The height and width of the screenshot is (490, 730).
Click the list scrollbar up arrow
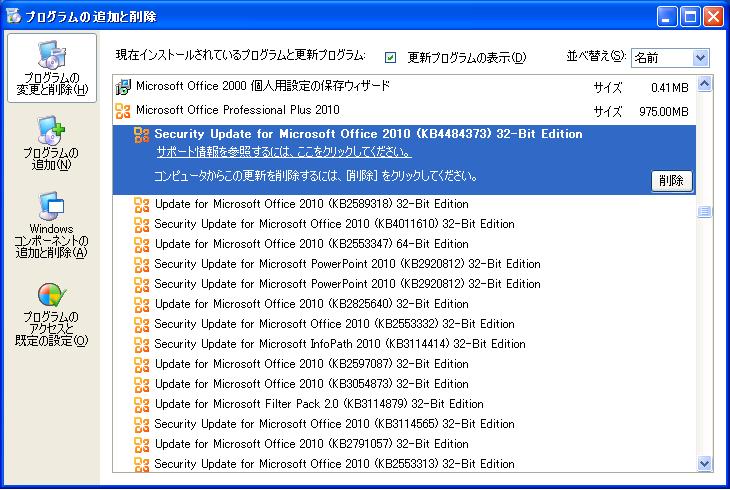[x=704, y=84]
